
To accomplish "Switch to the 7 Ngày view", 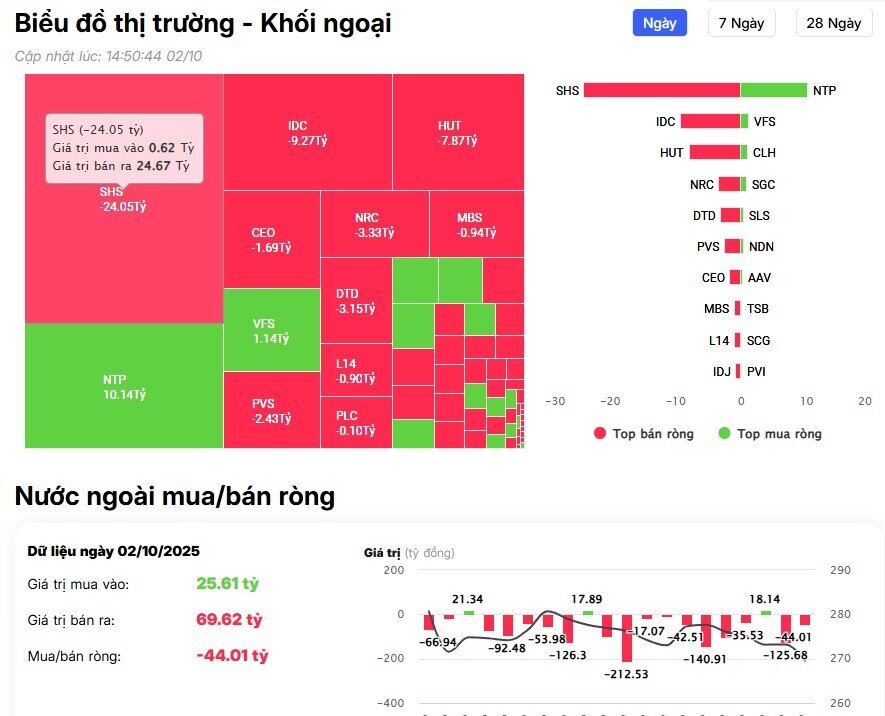I will pyautogui.click(x=742, y=22).
